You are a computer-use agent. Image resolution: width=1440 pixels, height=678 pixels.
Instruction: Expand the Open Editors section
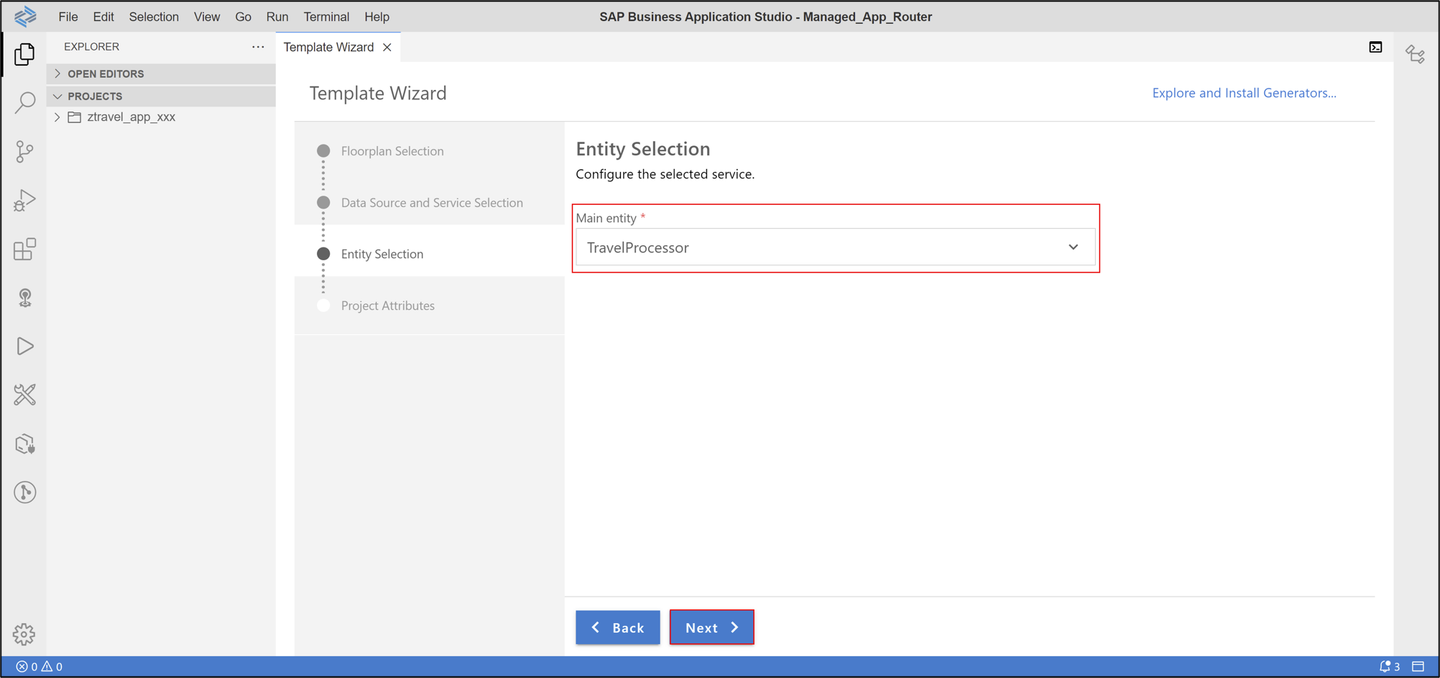(161, 74)
